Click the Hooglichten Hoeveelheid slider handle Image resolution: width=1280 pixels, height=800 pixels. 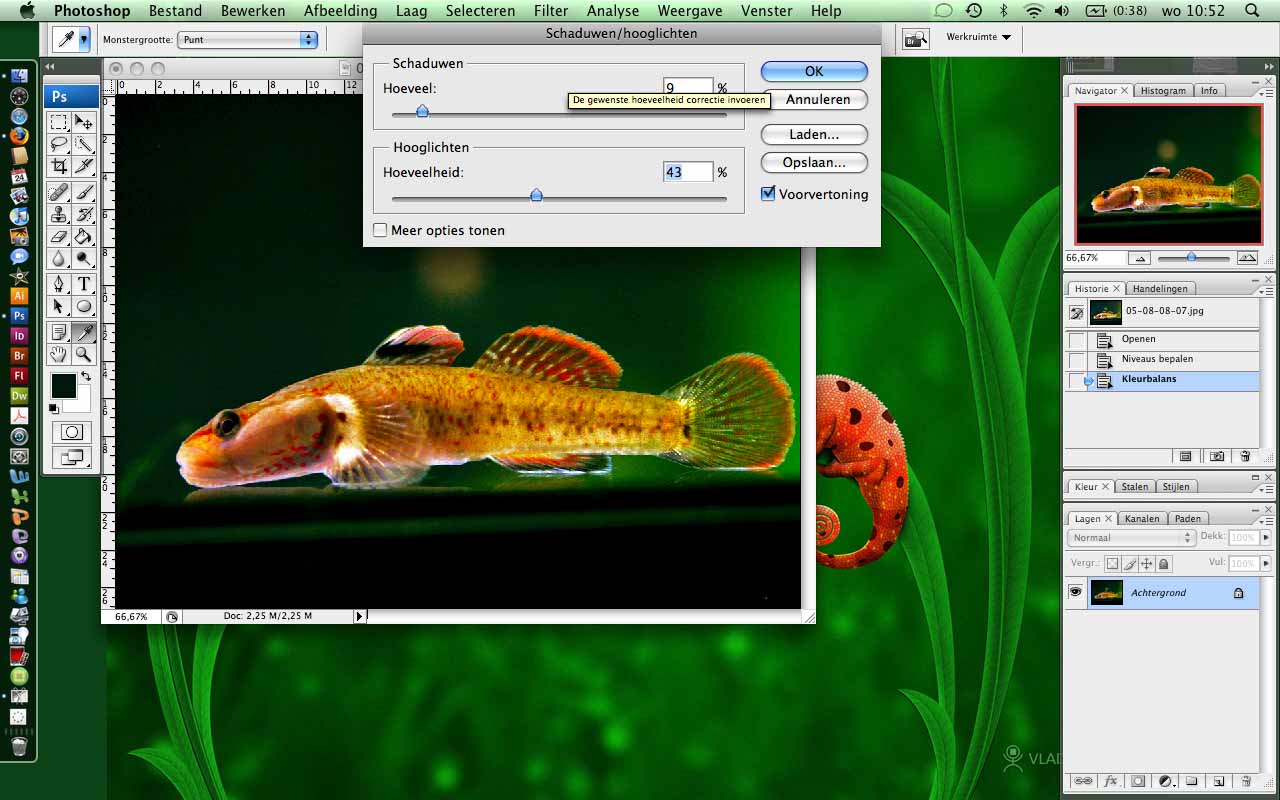tap(536, 195)
